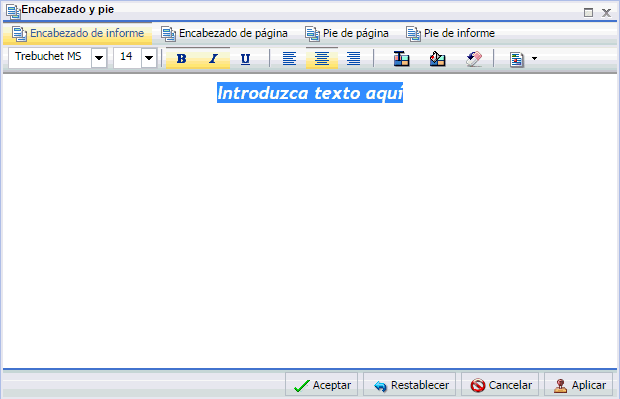
Task: Click the selected text Introduzca texto aquí
Action: [310, 93]
